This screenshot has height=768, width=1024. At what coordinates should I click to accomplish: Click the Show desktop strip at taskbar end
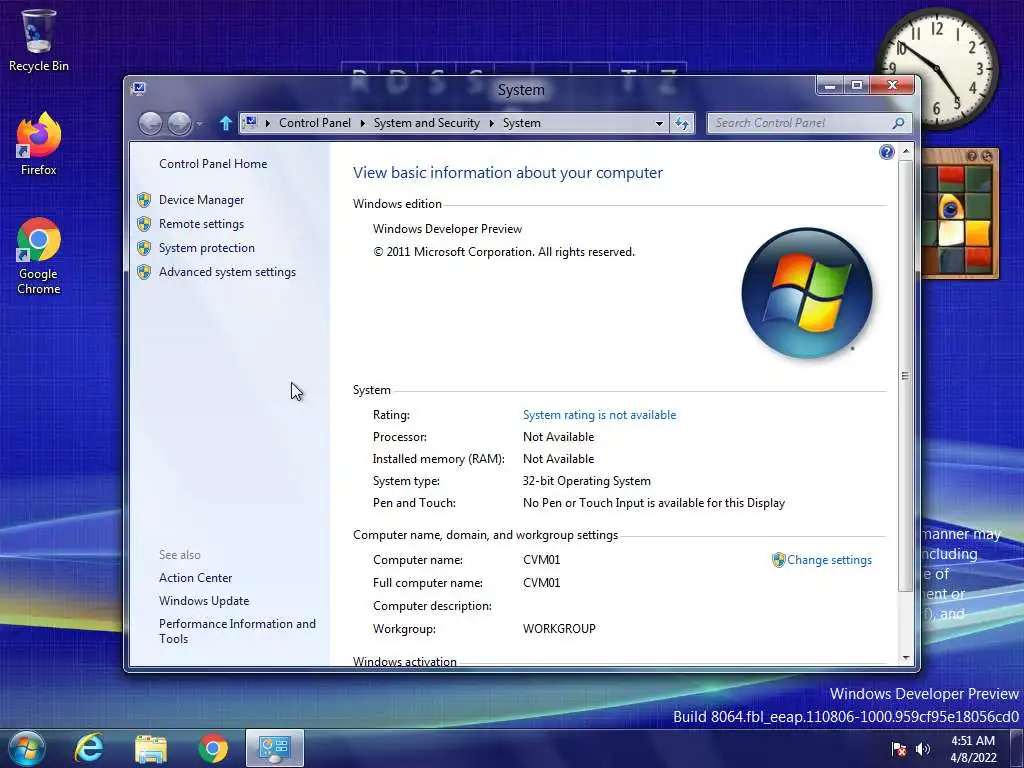click(x=1019, y=749)
